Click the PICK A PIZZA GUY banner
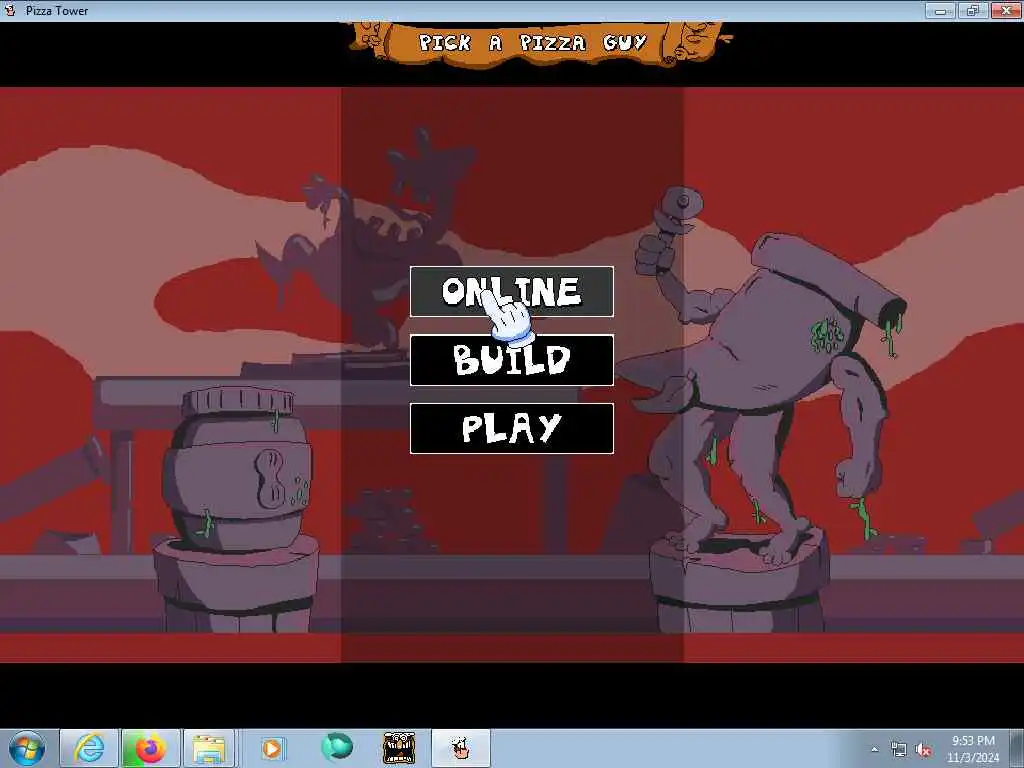The image size is (1024, 768). click(x=536, y=44)
